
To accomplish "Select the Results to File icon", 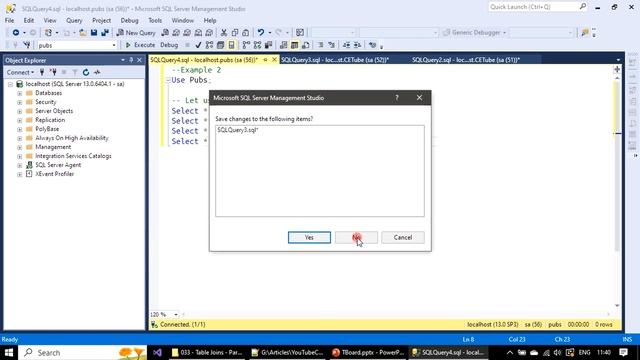I will tap(305, 45).
